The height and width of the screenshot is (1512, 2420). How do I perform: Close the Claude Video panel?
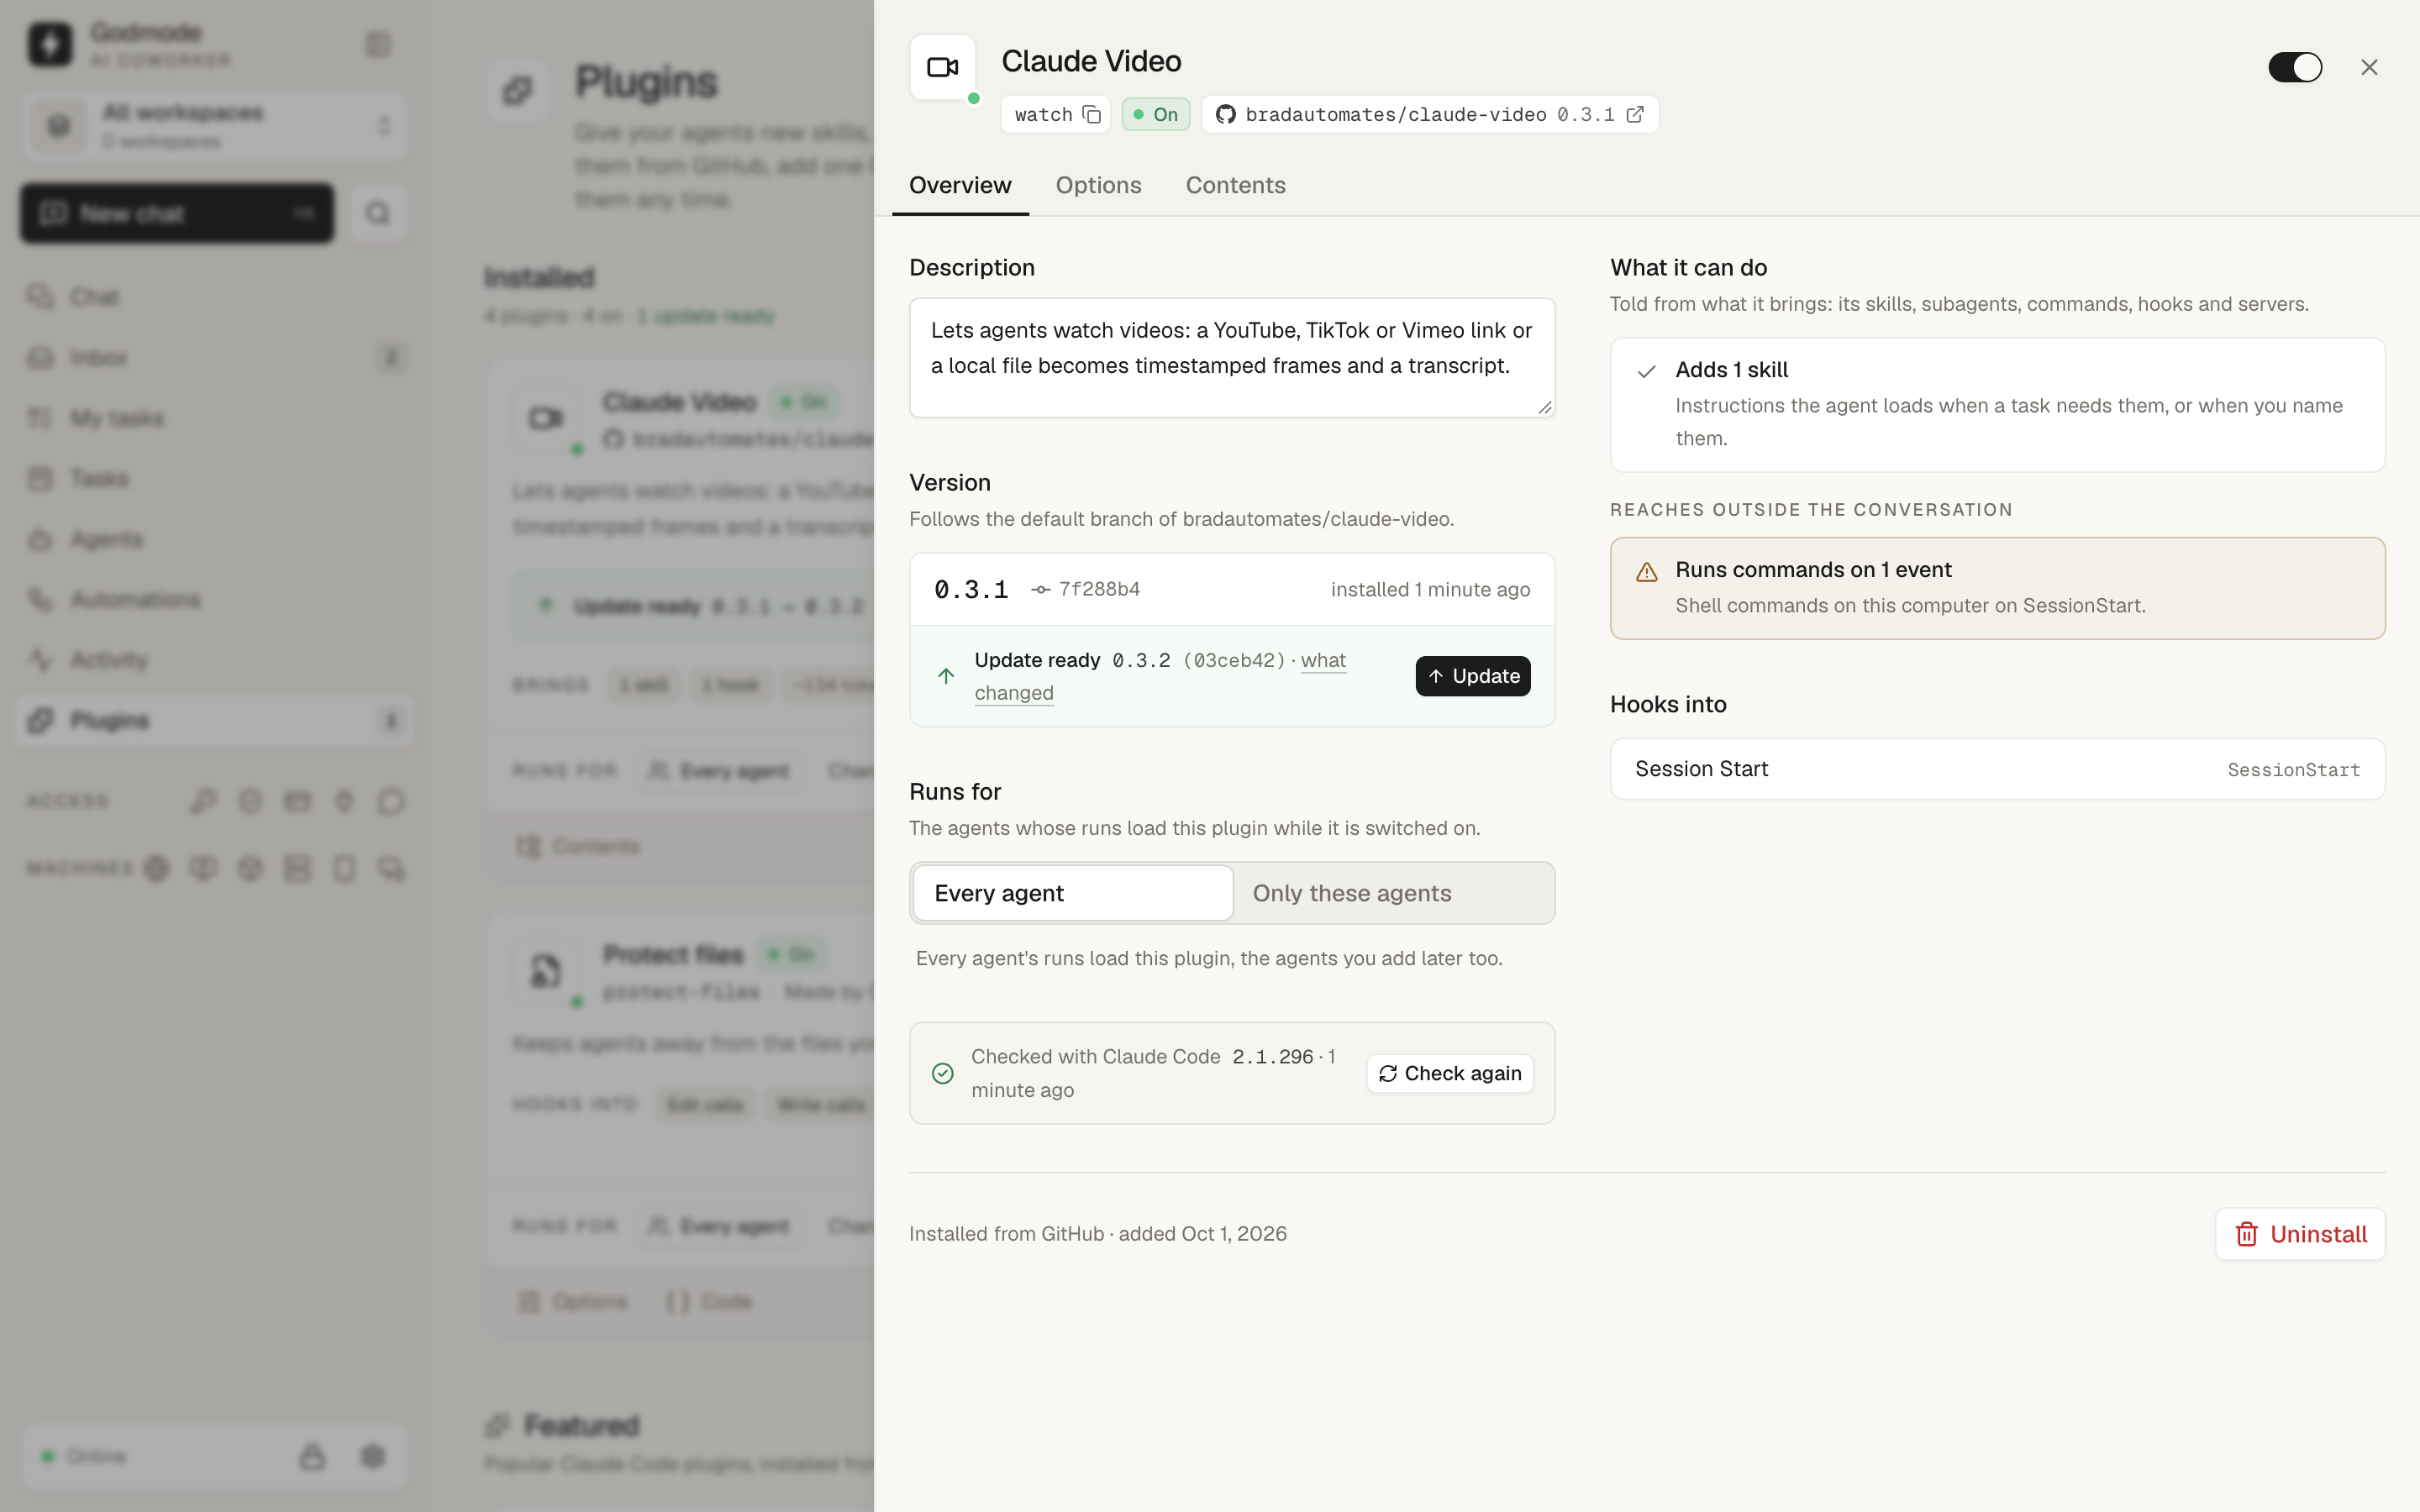pyautogui.click(x=2369, y=67)
